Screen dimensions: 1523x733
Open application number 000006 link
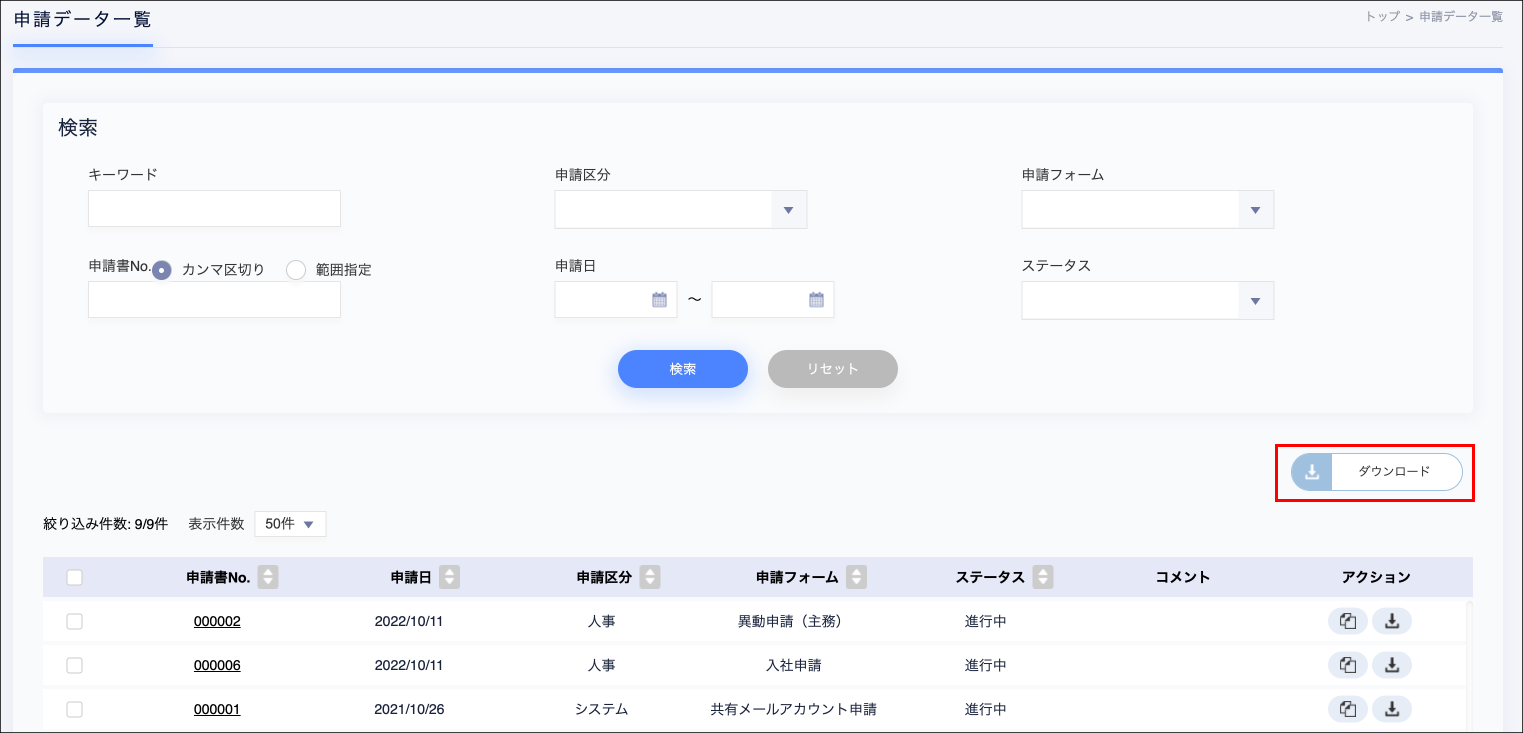pyautogui.click(x=217, y=665)
